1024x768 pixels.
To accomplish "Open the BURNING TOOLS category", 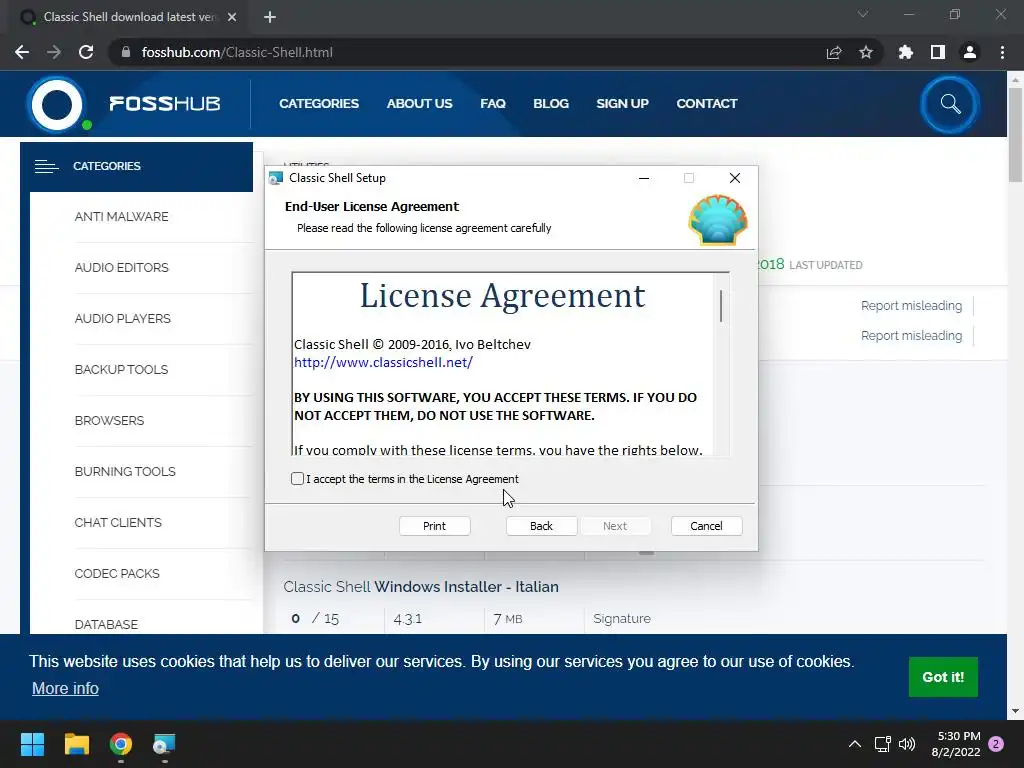I will 125,472.
